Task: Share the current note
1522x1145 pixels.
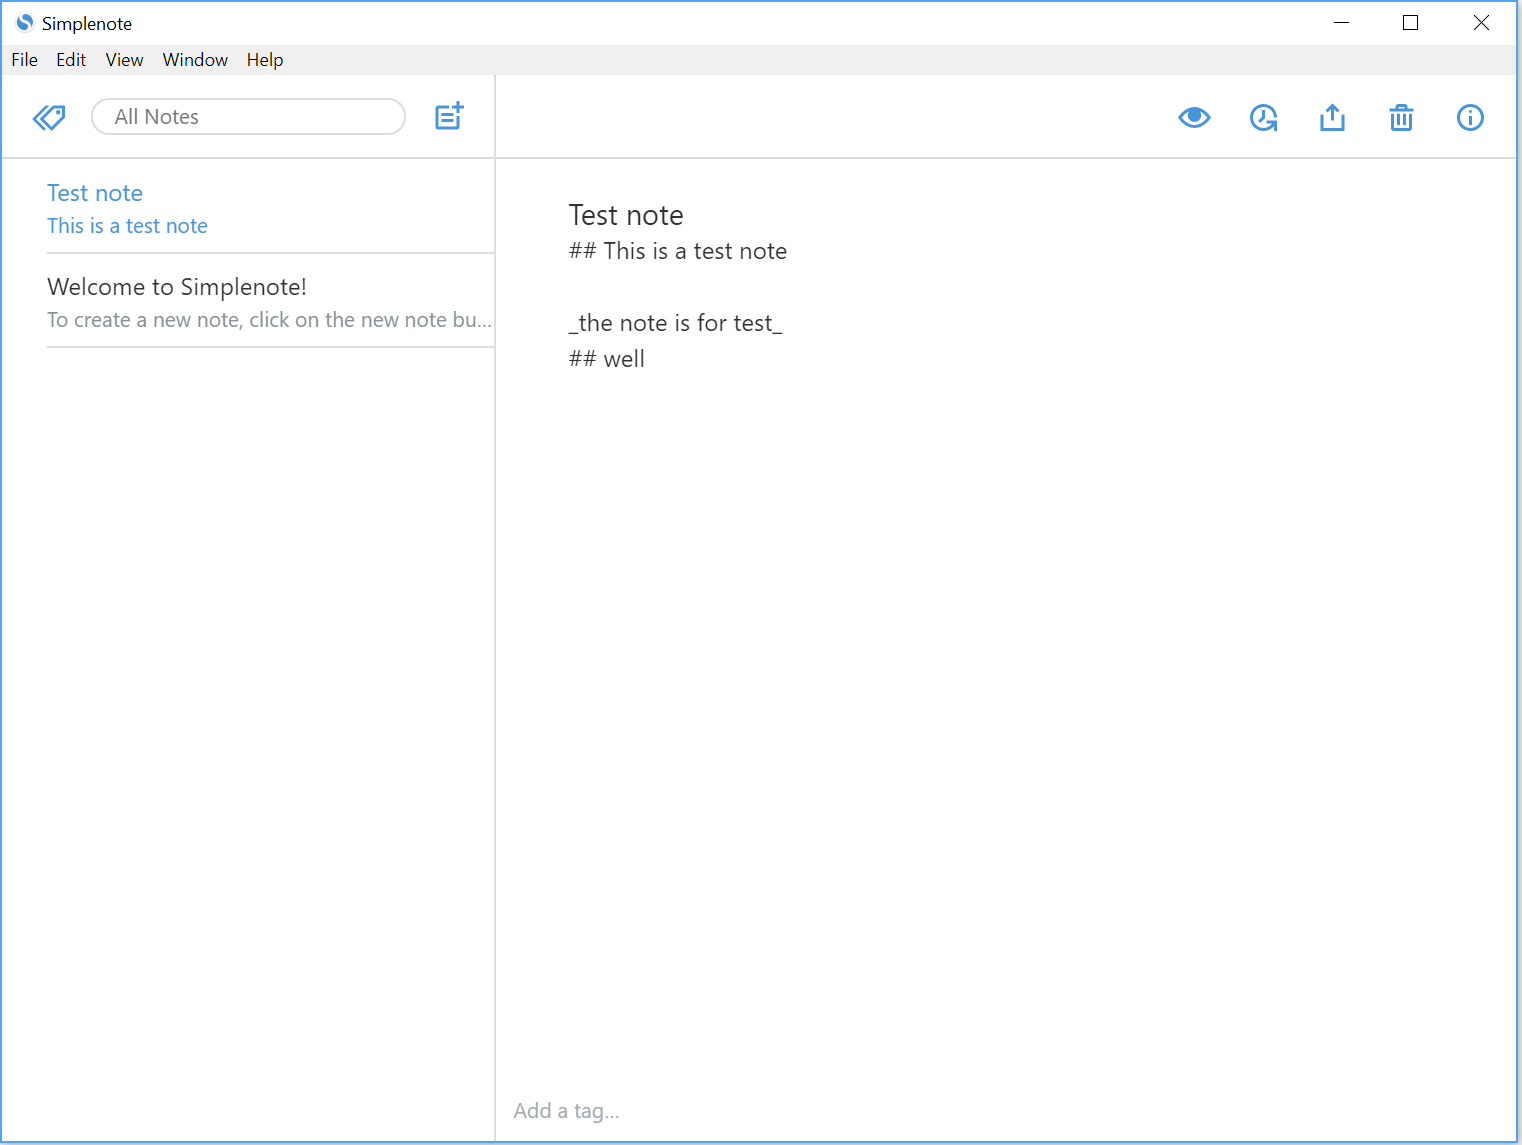Action: 1332,118
